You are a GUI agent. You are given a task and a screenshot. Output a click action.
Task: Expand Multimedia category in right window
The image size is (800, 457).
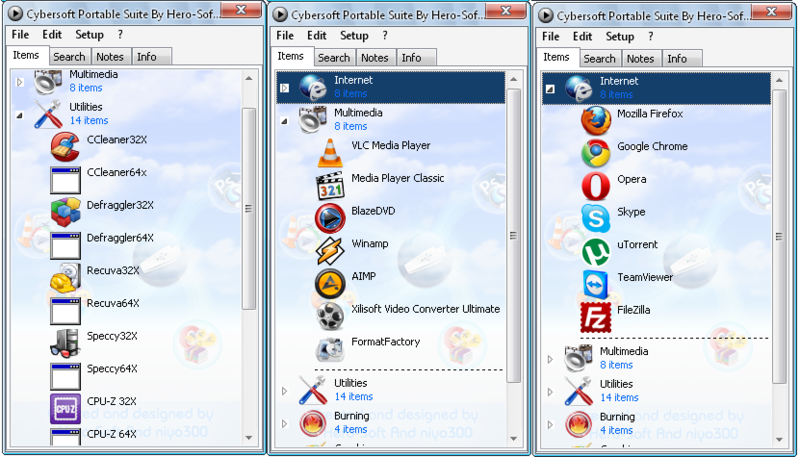point(550,359)
